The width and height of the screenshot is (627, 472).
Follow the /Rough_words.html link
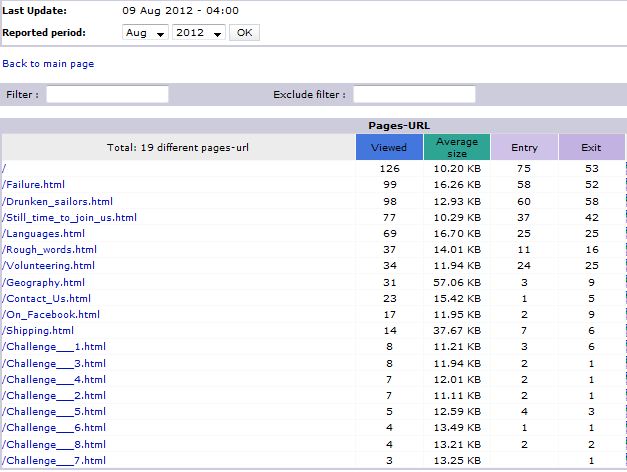[50, 249]
